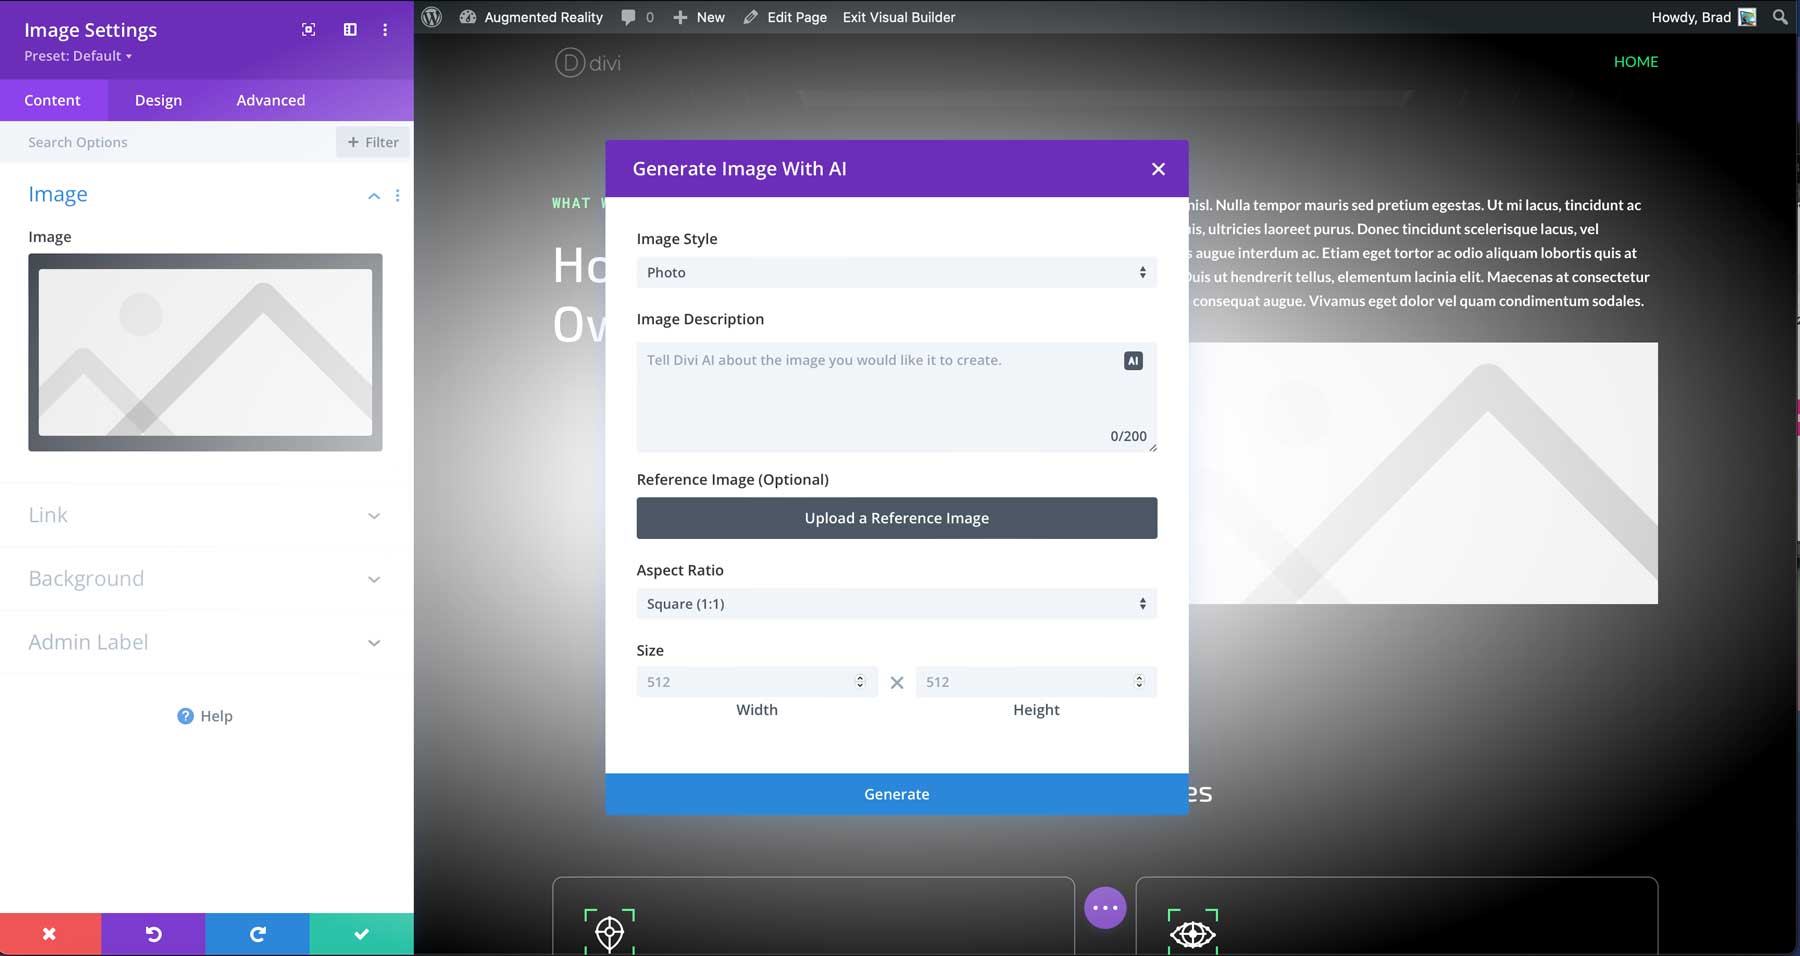Expand Image Settings to fullscreen
1800x956 pixels.
coord(307,29)
